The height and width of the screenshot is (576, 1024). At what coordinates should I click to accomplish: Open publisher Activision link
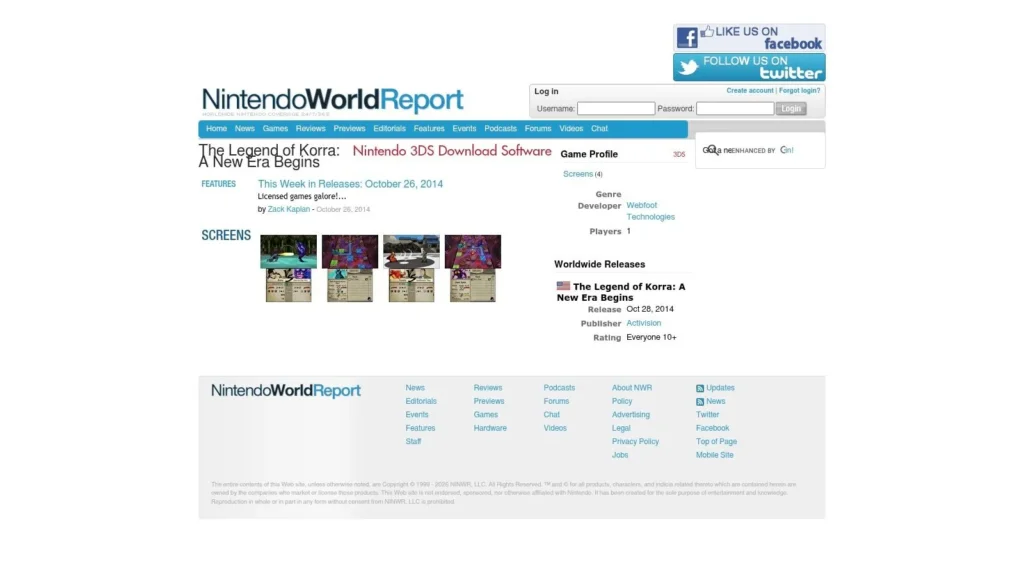coord(643,323)
